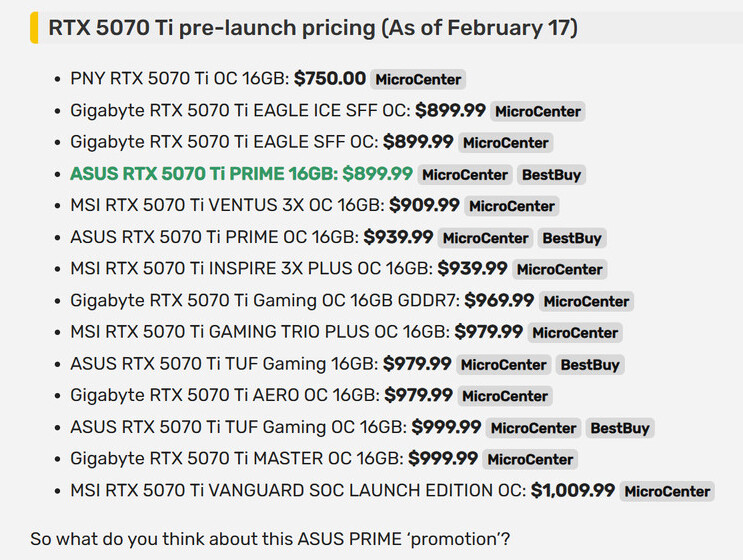Click MicroCenter tag for ASUS TUF Gaming 16GB

point(504,365)
